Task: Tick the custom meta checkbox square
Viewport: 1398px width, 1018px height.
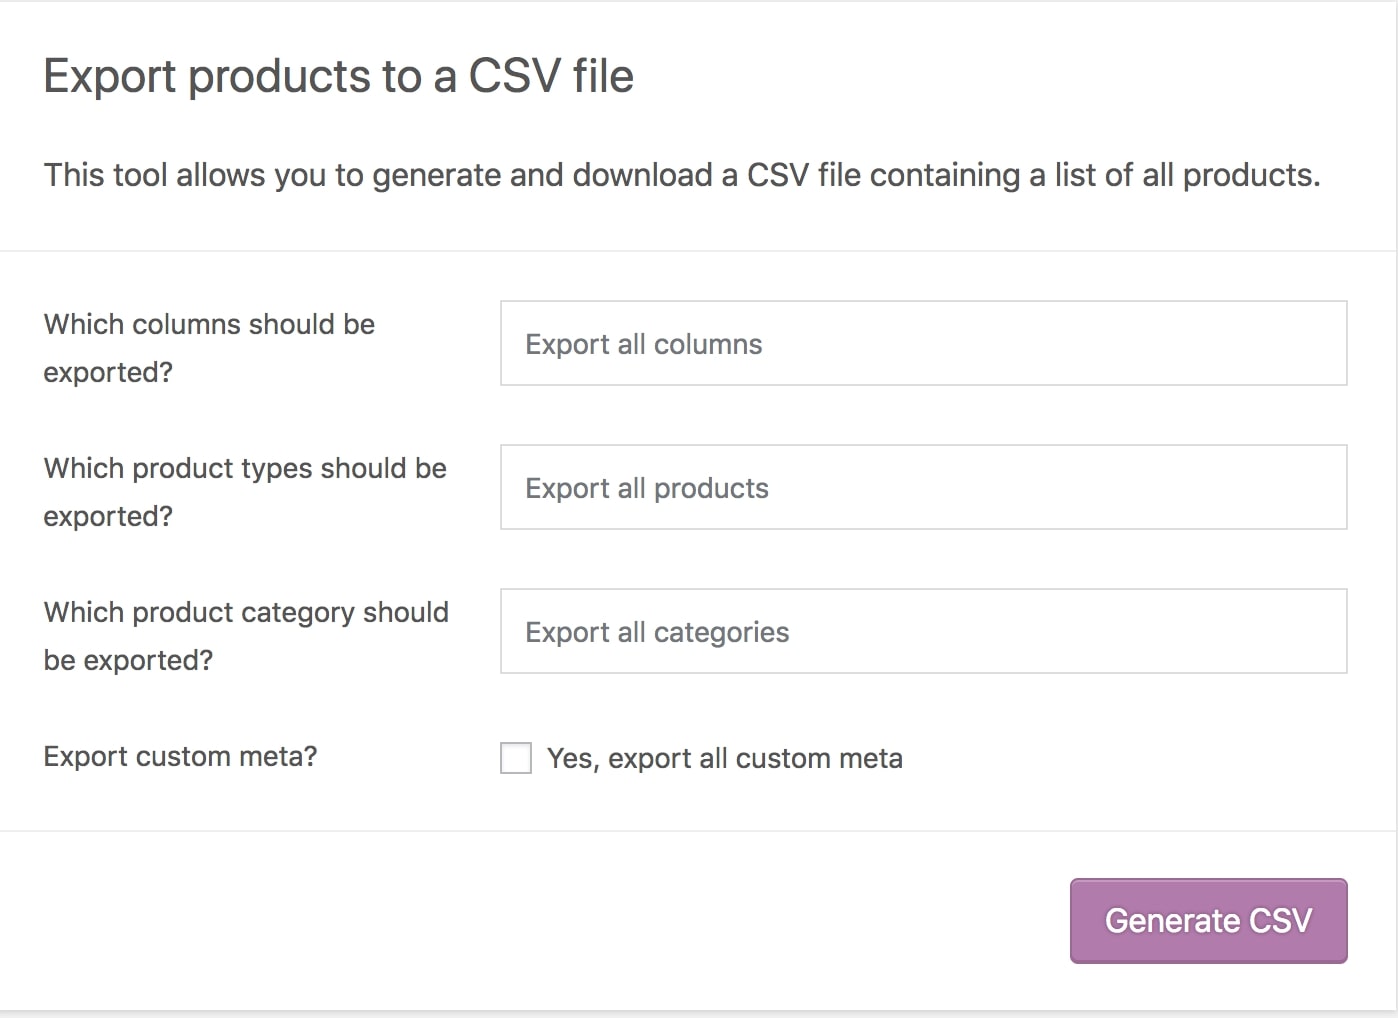Action: (516, 758)
